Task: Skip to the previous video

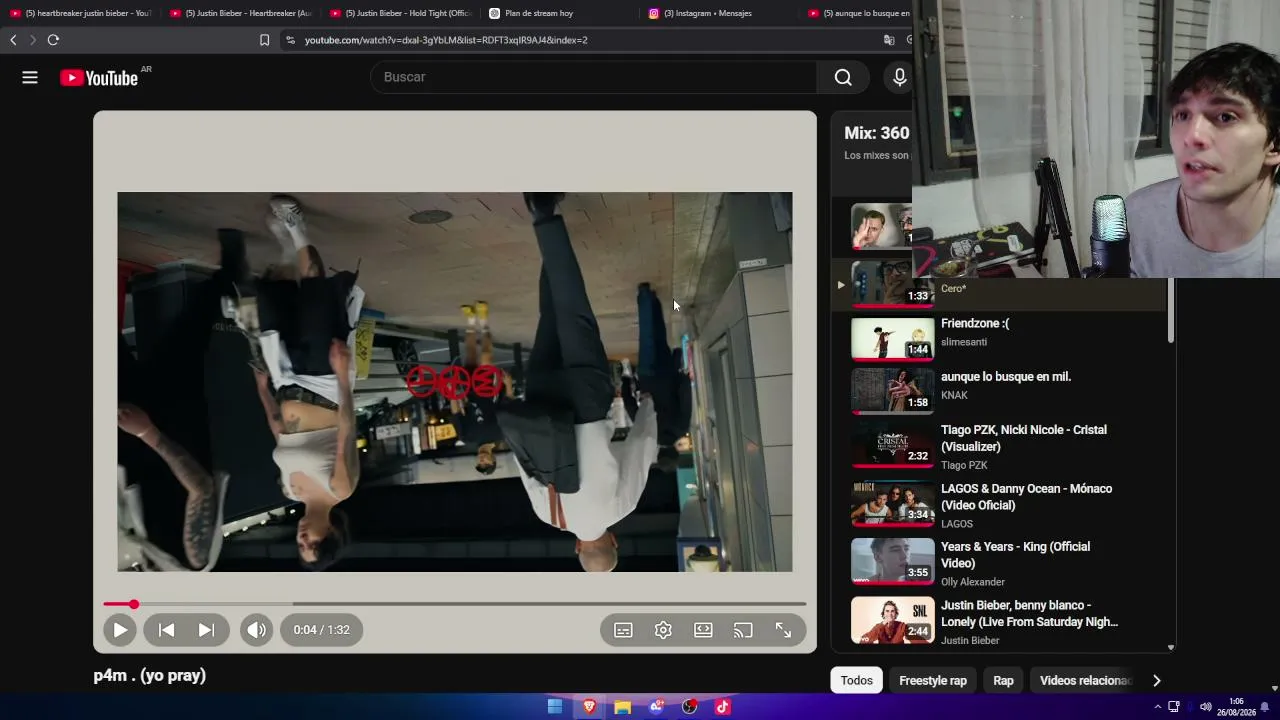Action: (167, 630)
